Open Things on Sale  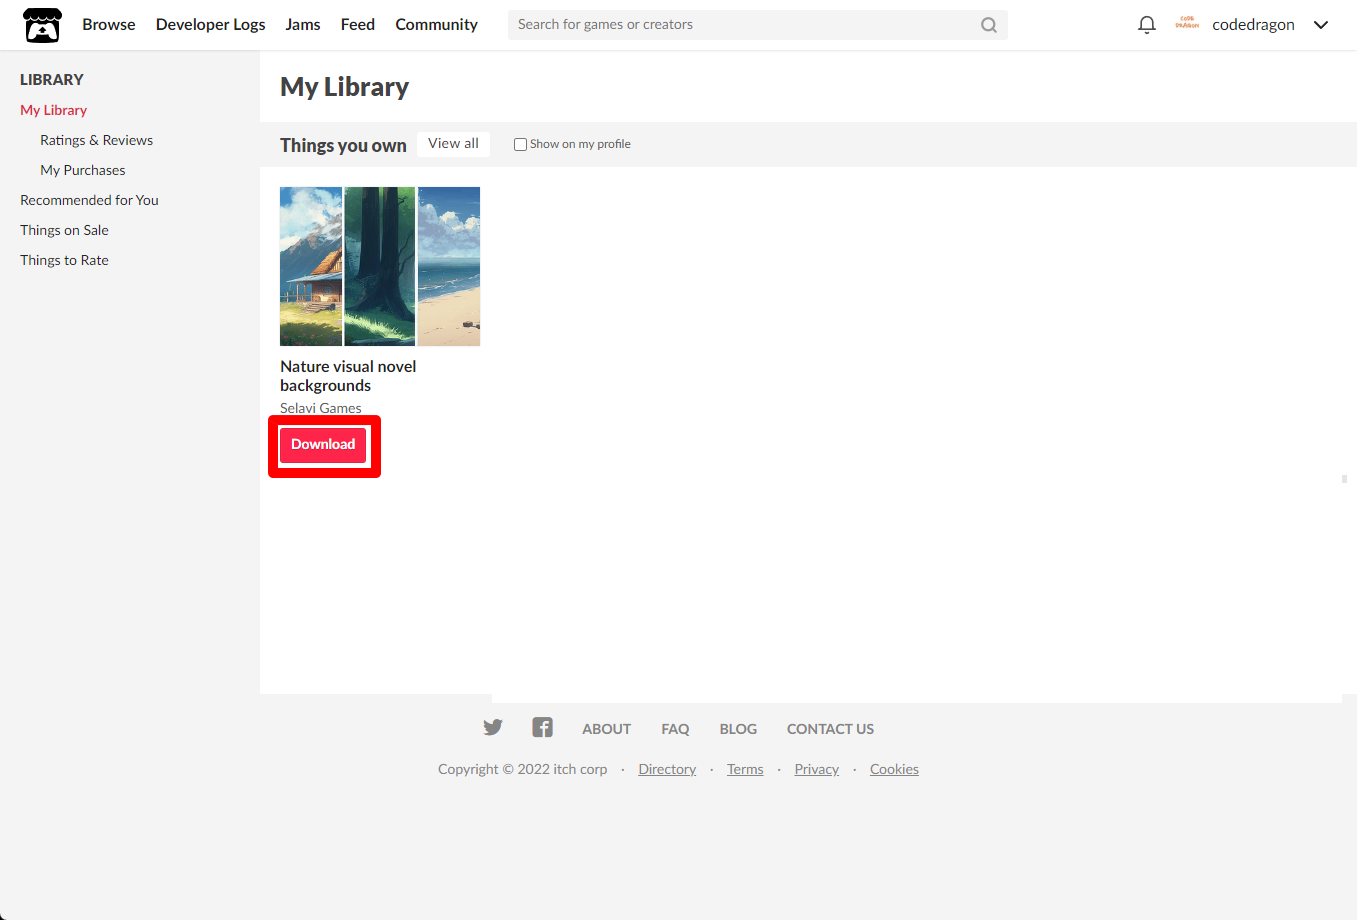pyautogui.click(x=65, y=230)
